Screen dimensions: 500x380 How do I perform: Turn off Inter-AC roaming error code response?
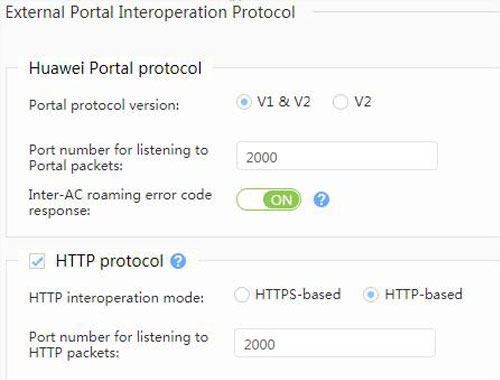269,200
